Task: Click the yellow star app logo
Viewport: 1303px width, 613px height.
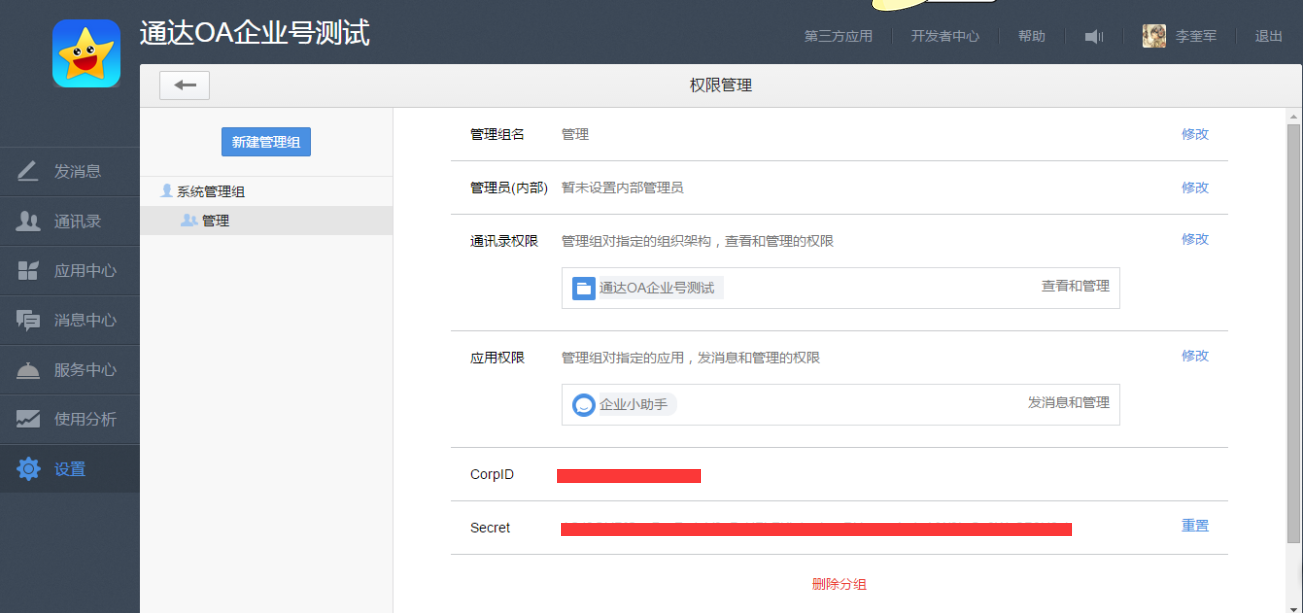Action: point(86,54)
